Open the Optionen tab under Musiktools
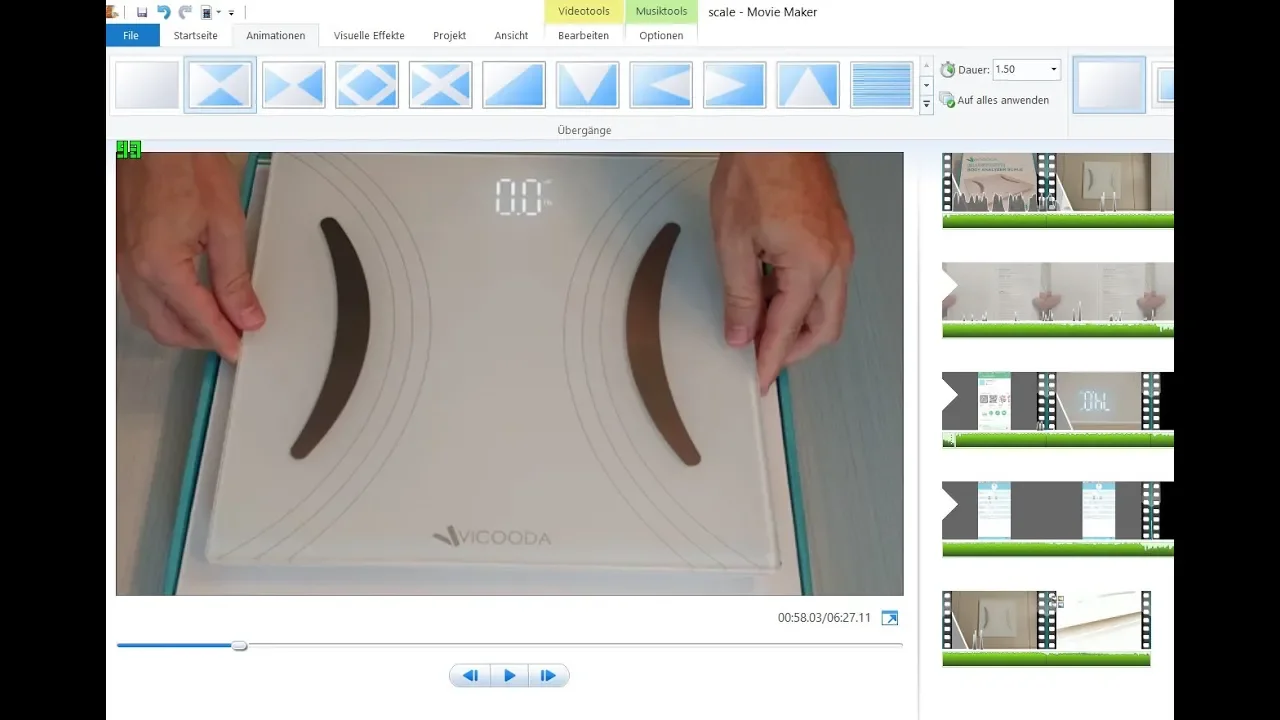Viewport: 1280px width, 720px height. tap(661, 35)
